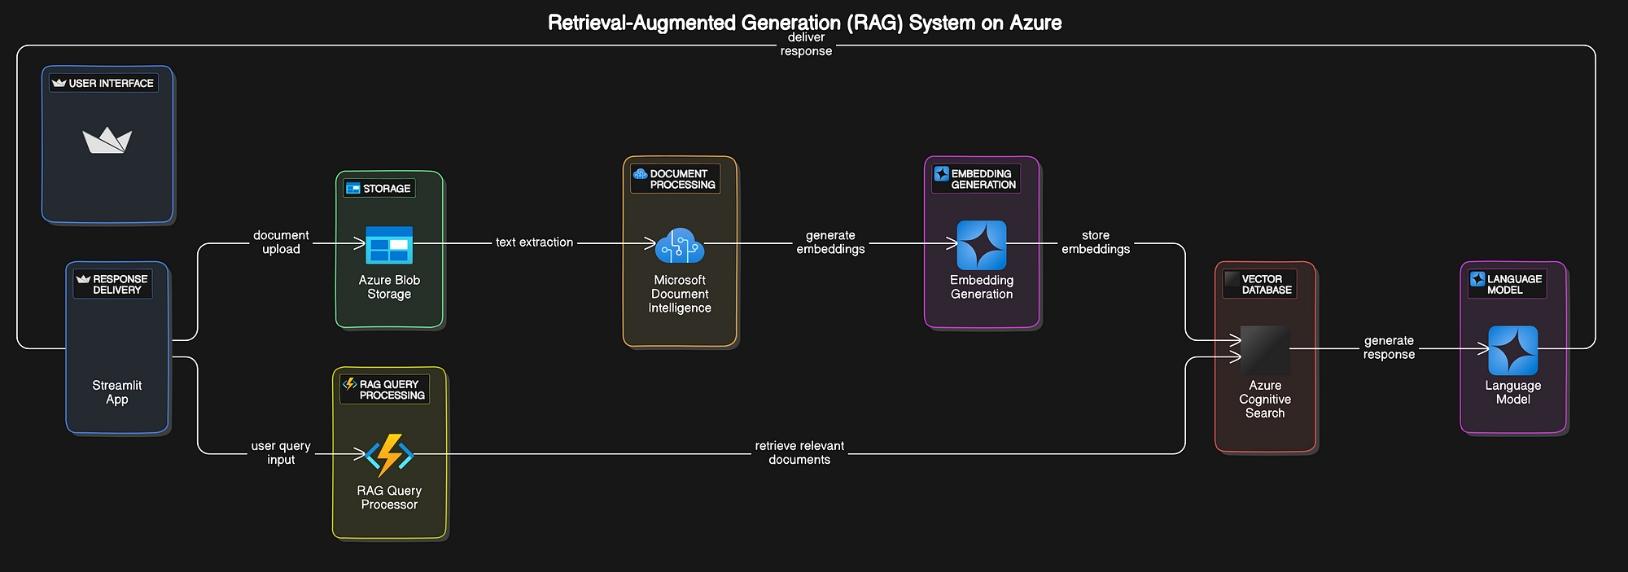
Task: Click the 'Azure Cognitive Search' node label
Action: pyautogui.click(x=1265, y=399)
